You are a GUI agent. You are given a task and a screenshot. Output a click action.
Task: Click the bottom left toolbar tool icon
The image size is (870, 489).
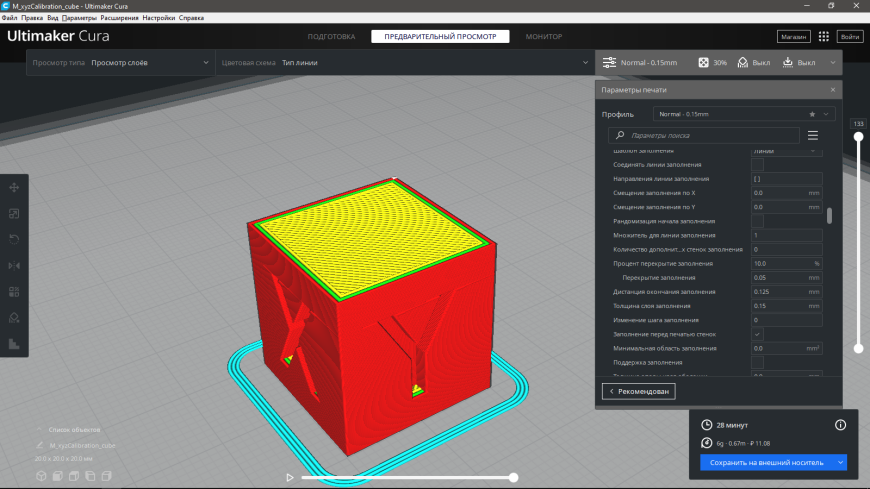pos(14,344)
